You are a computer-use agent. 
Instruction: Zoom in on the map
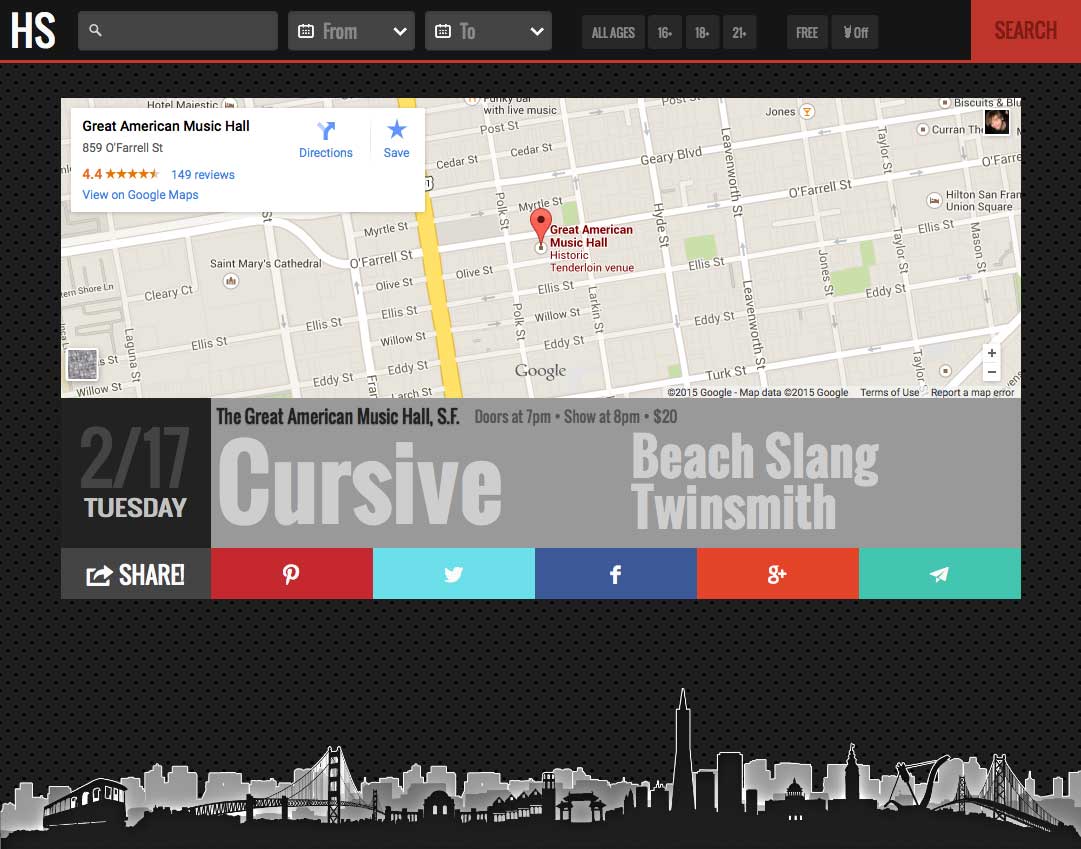pos(991,353)
